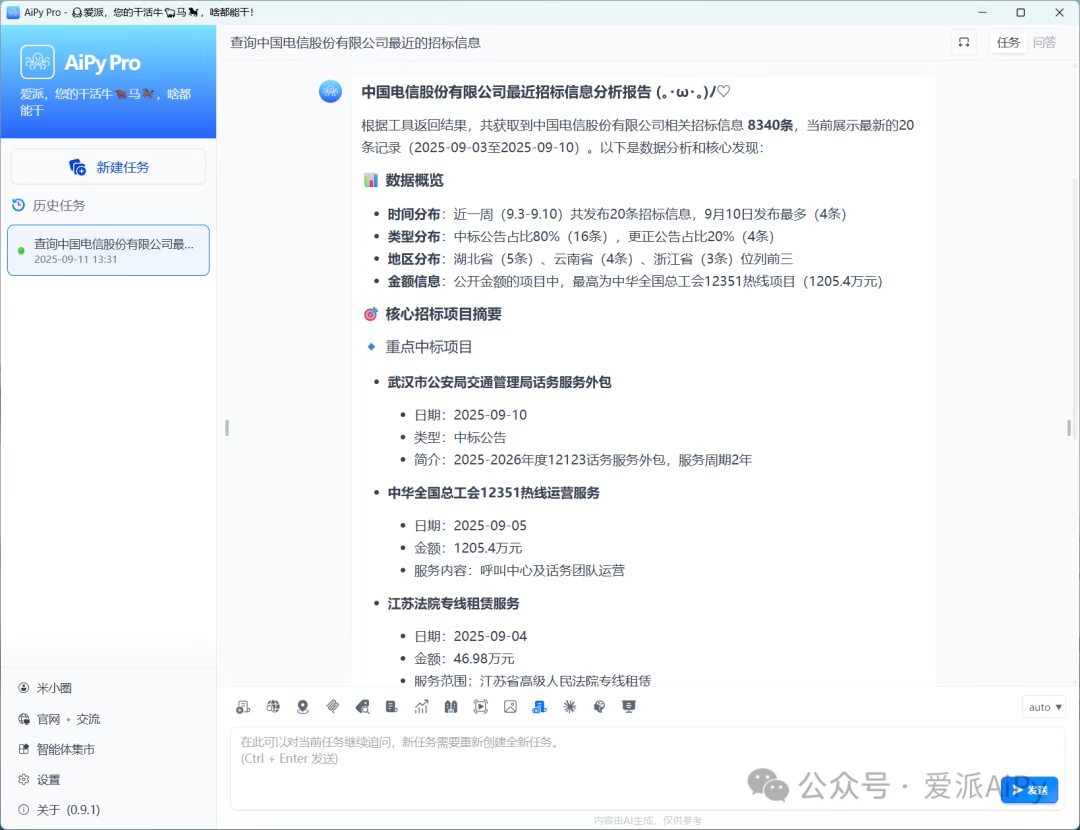Click the 类型分布 bullet line
This screenshot has height=830, width=1080.
tap(581, 237)
